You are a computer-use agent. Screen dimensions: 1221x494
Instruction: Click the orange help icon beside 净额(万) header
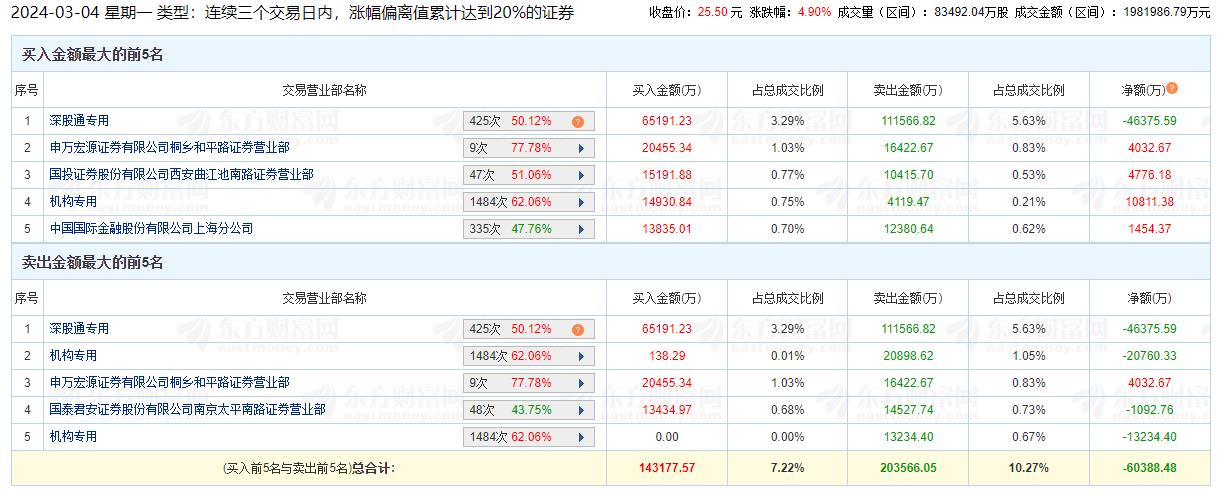click(x=1172, y=88)
